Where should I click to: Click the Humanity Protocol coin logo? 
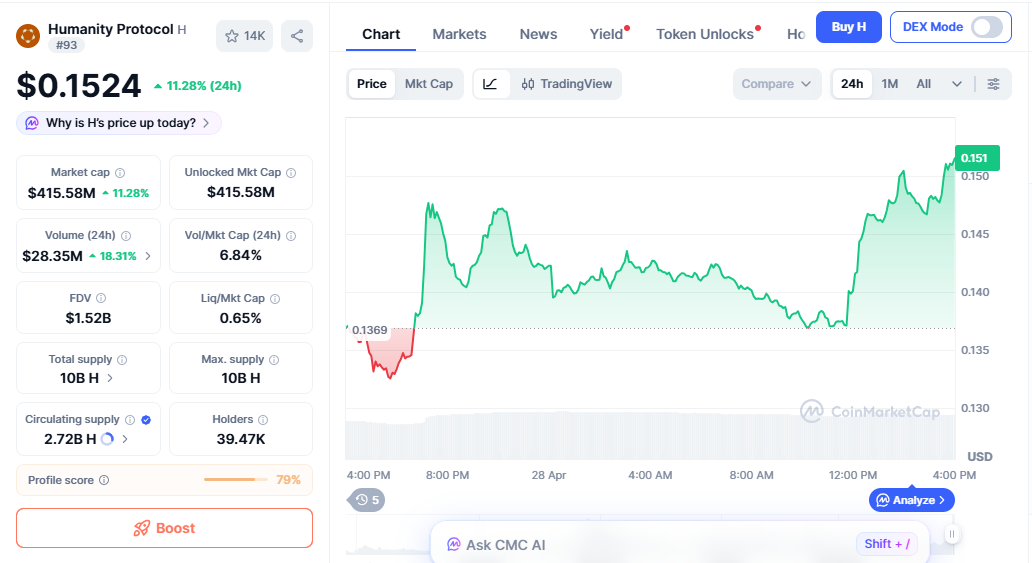click(28, 36)
